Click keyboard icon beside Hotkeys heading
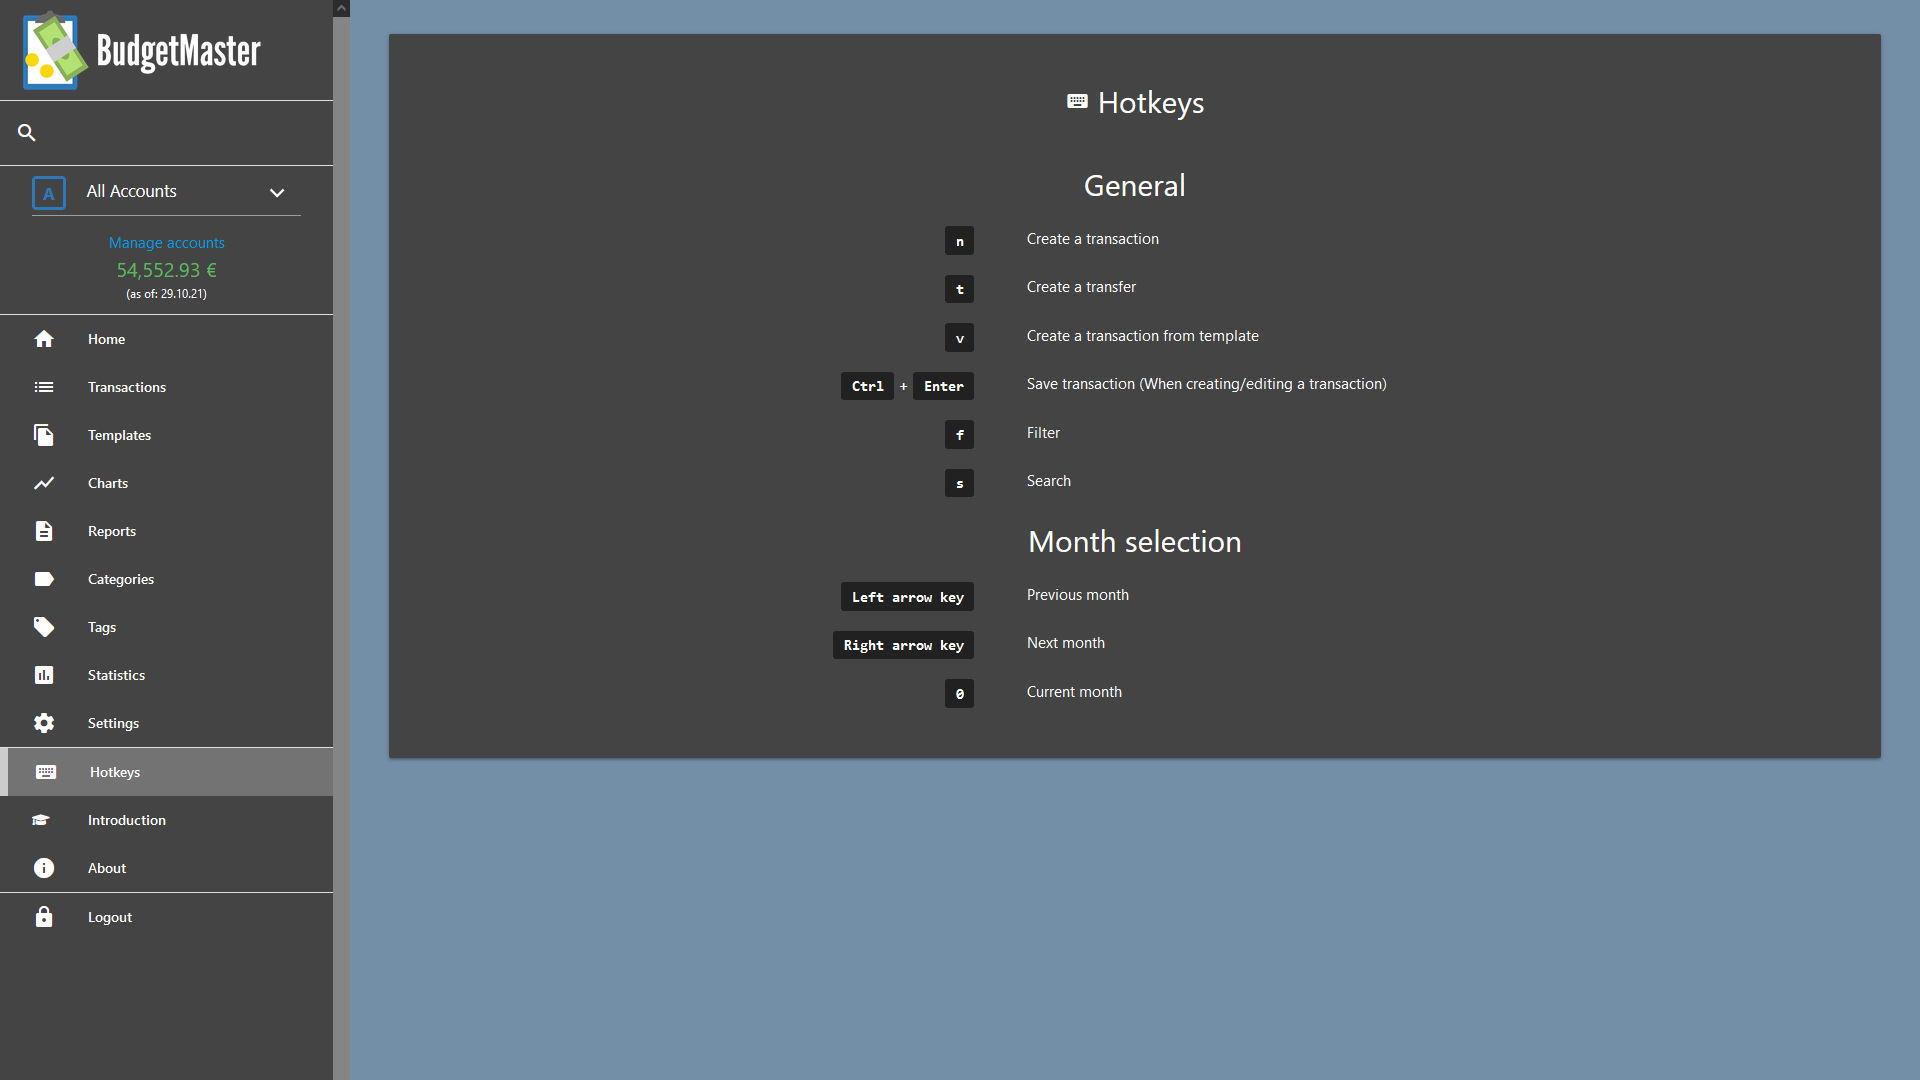 [x=1077, y=102]
